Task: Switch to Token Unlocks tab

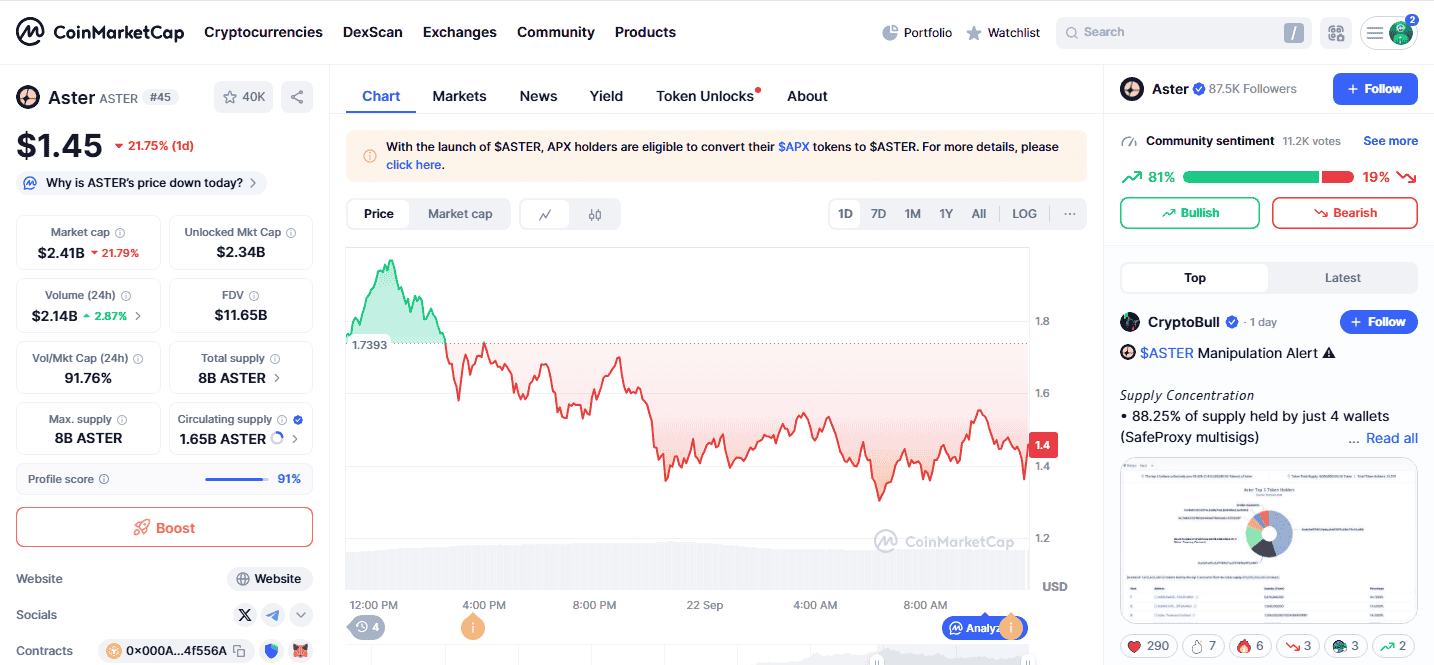Action: coord(705,96)
